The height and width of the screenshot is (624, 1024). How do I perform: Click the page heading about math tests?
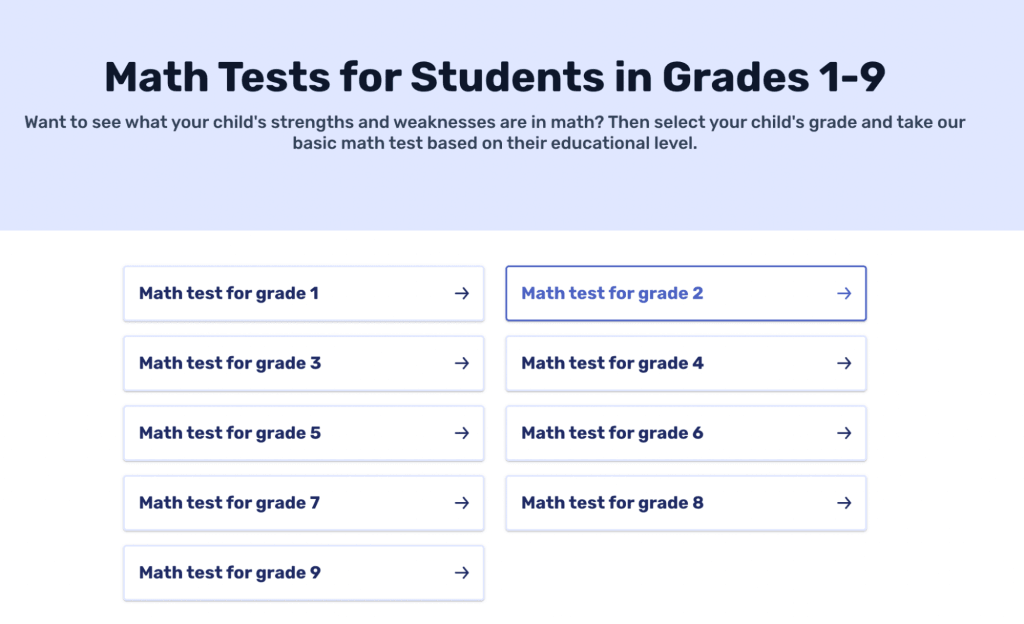pyautogui.click(x=511, y=76)
